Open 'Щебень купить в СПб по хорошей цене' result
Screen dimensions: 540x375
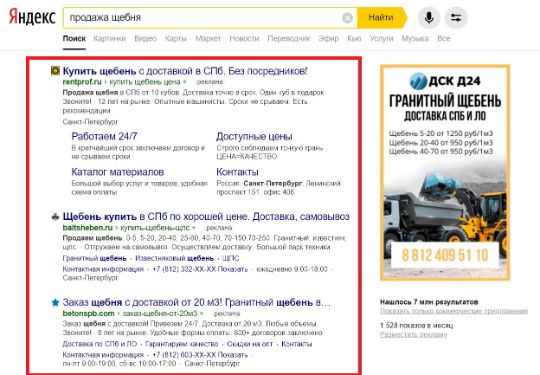point(206,217)
